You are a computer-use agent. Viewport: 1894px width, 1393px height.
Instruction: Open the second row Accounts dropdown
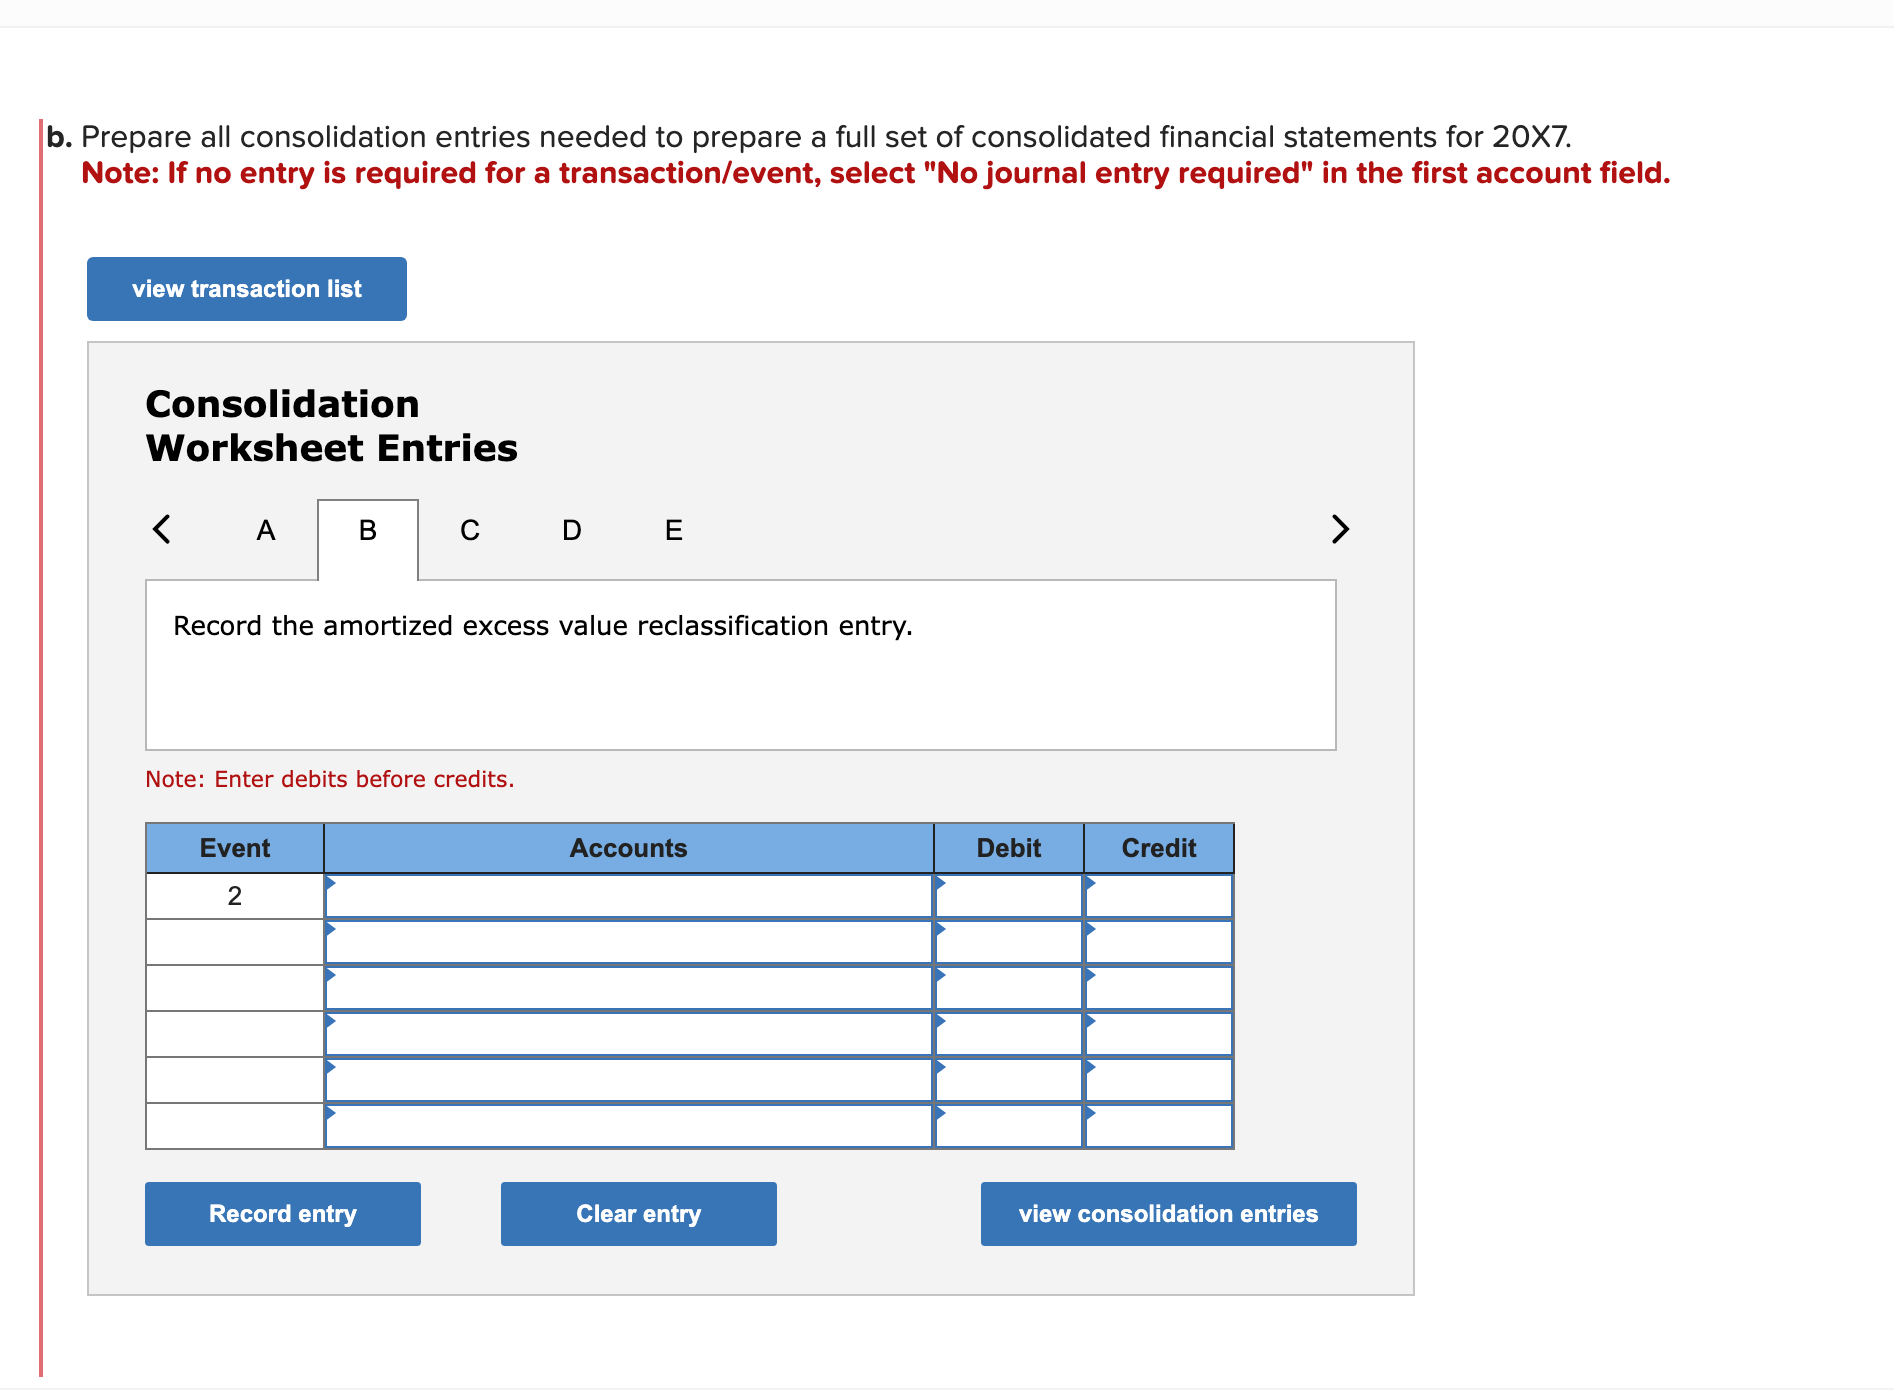pyautogui.click(x=627, y=941)
